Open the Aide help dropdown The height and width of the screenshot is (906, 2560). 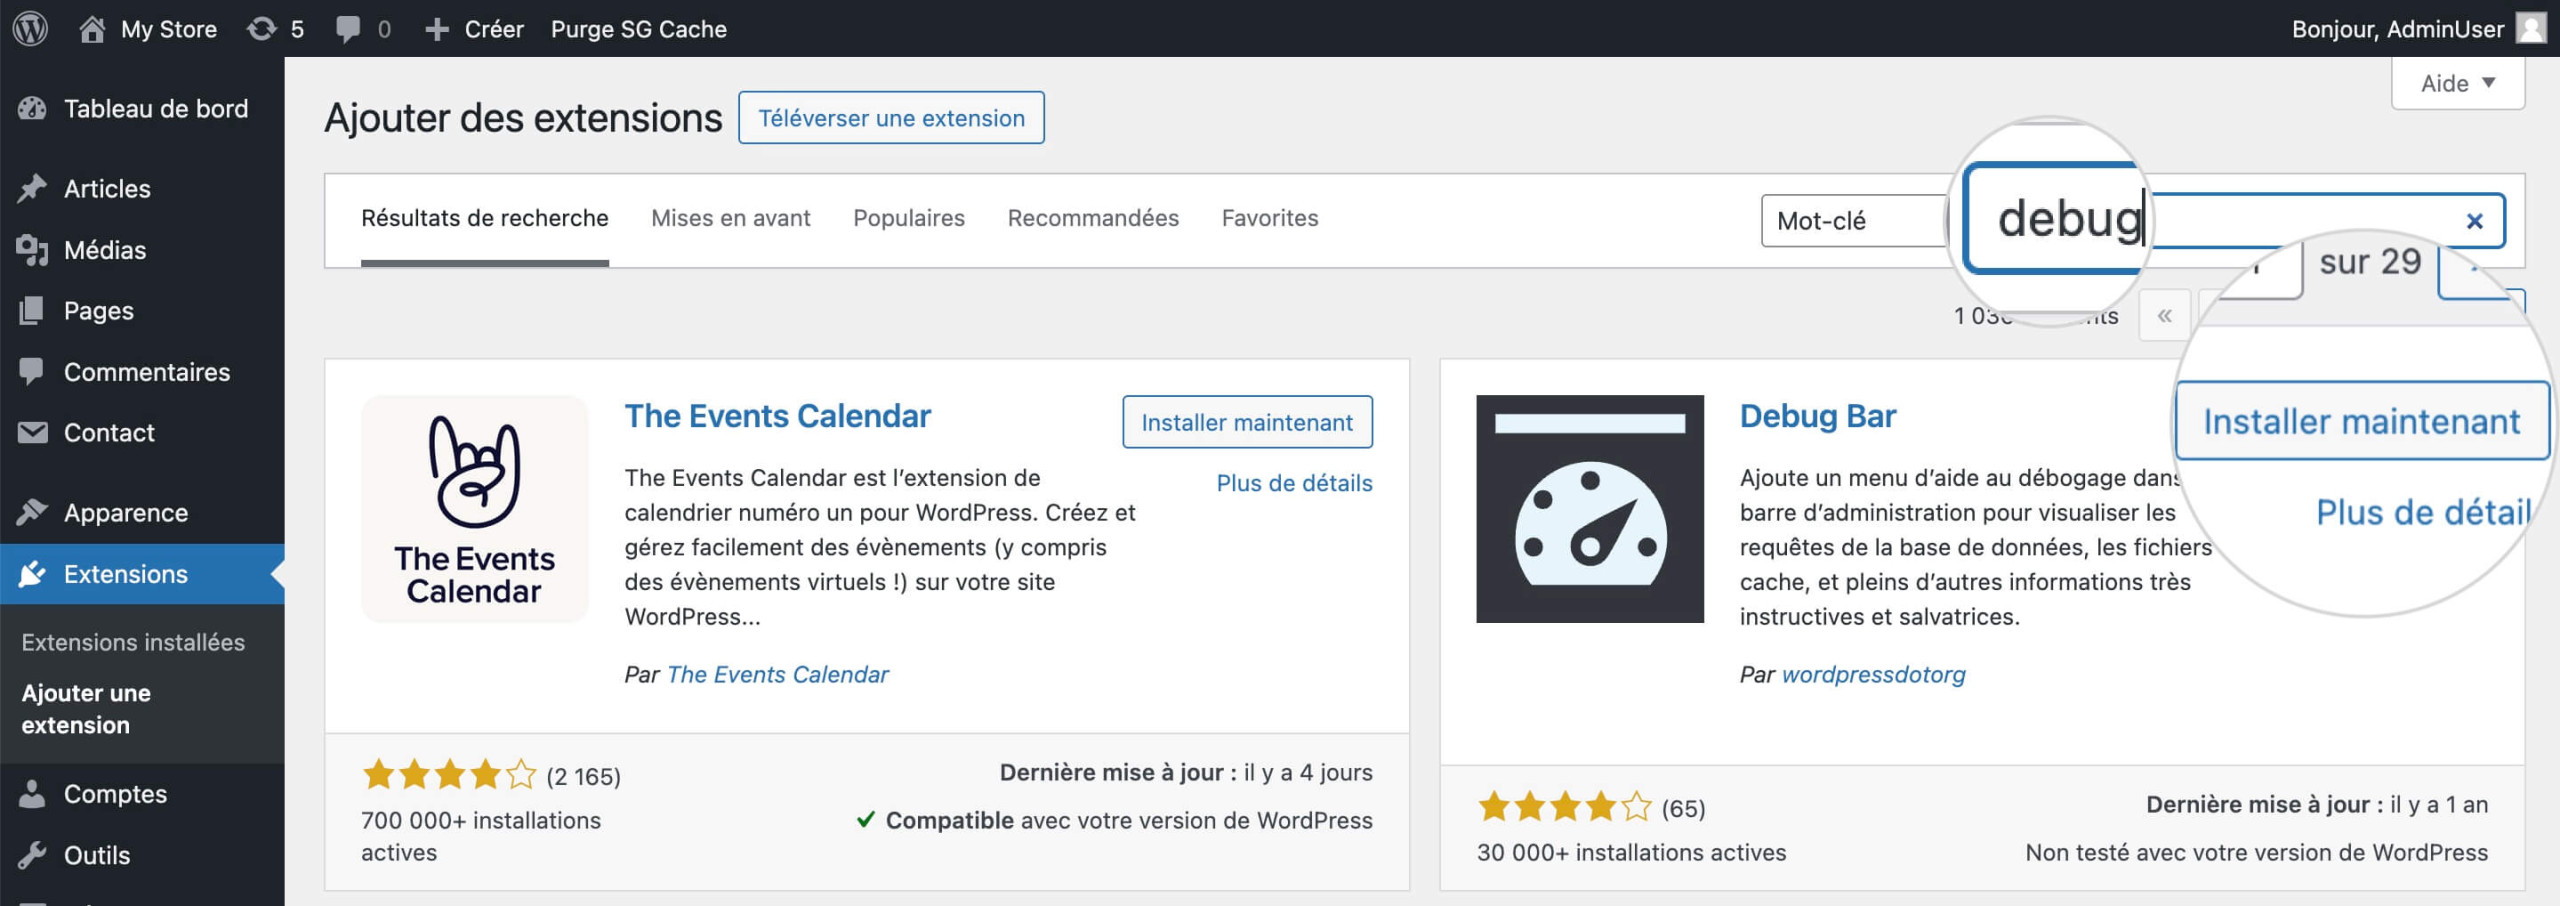(x=2457, y=83)
